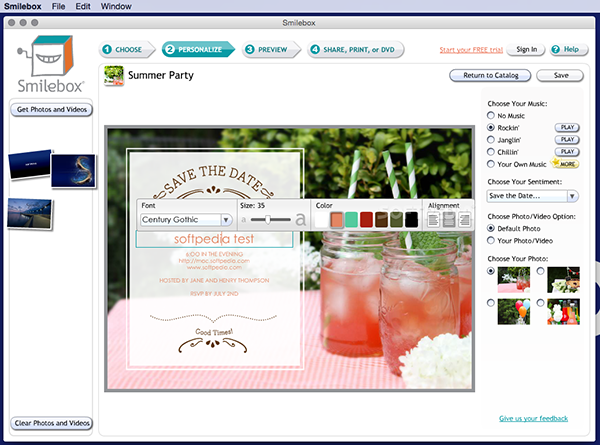Click the 'Good Times!' card text

pyautogui.click(x=214, y=332)
